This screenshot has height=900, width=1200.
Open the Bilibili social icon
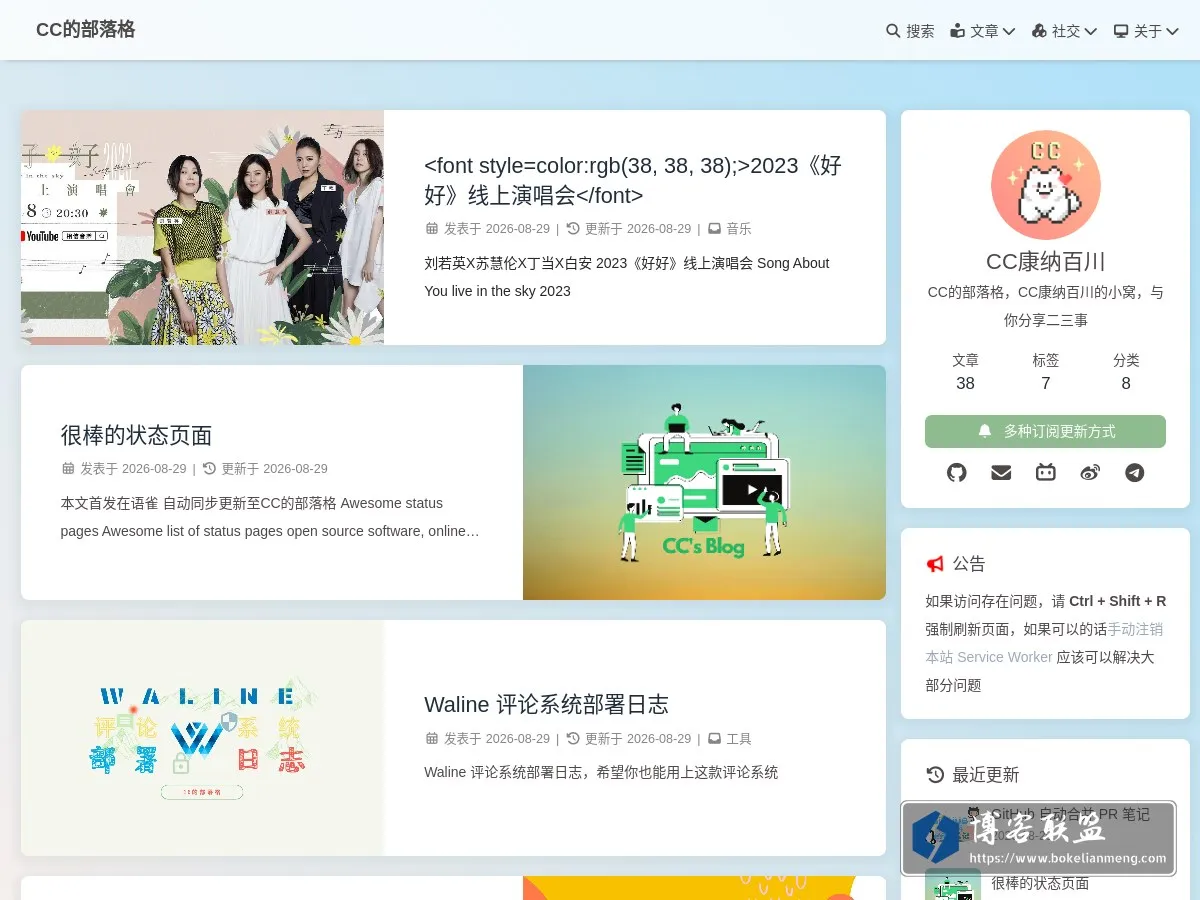(x=1046, y=472)
